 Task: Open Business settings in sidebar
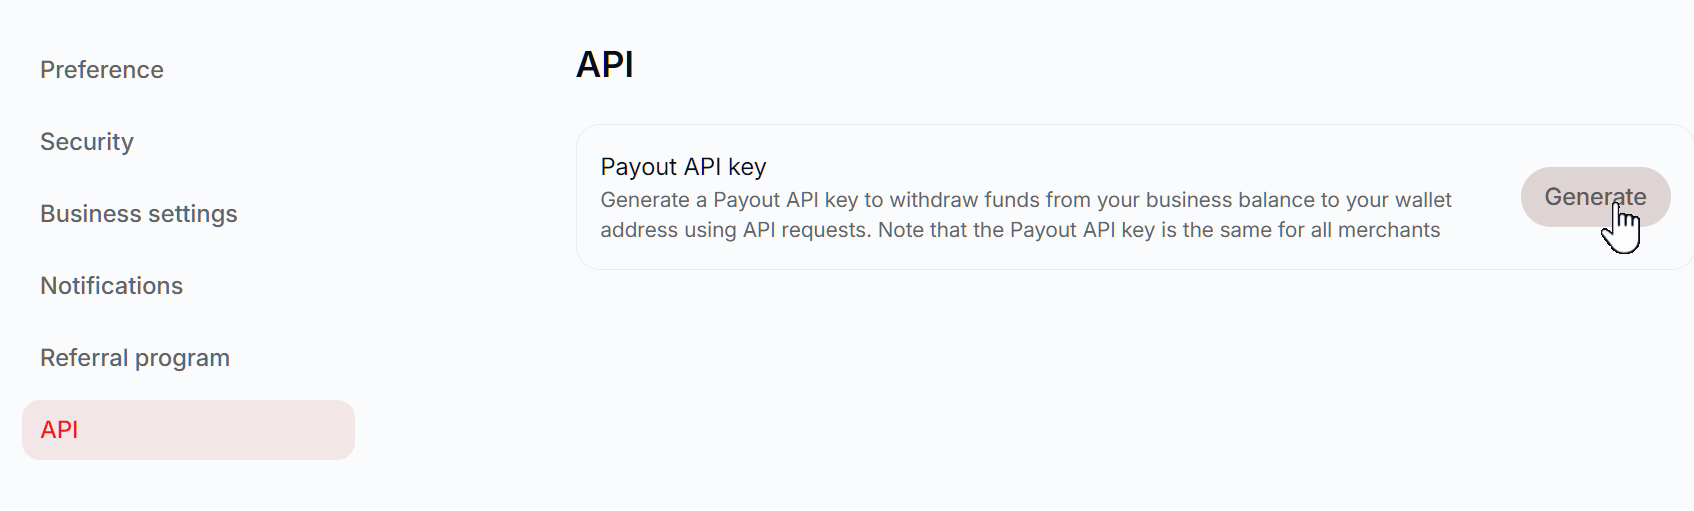(x=139, y=214)
